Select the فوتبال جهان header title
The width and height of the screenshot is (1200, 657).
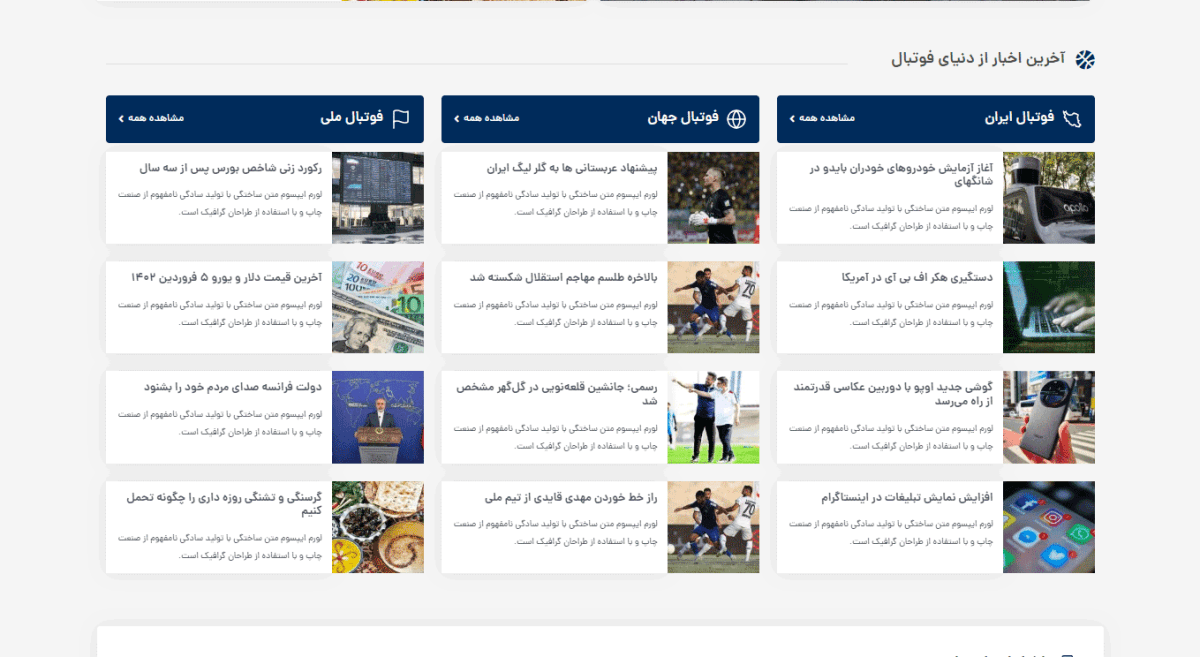click(683, 118)
